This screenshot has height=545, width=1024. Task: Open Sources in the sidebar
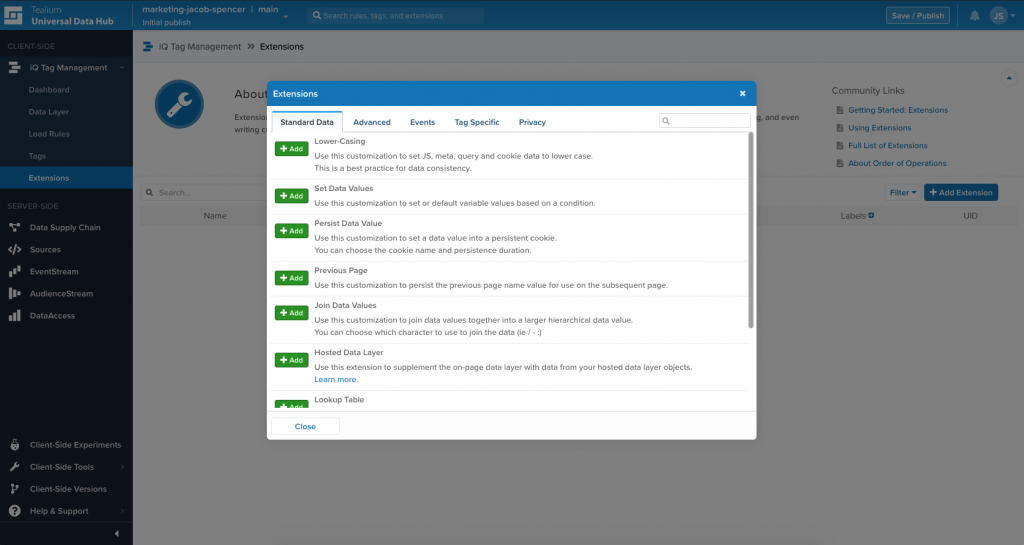tap(45, 250)
